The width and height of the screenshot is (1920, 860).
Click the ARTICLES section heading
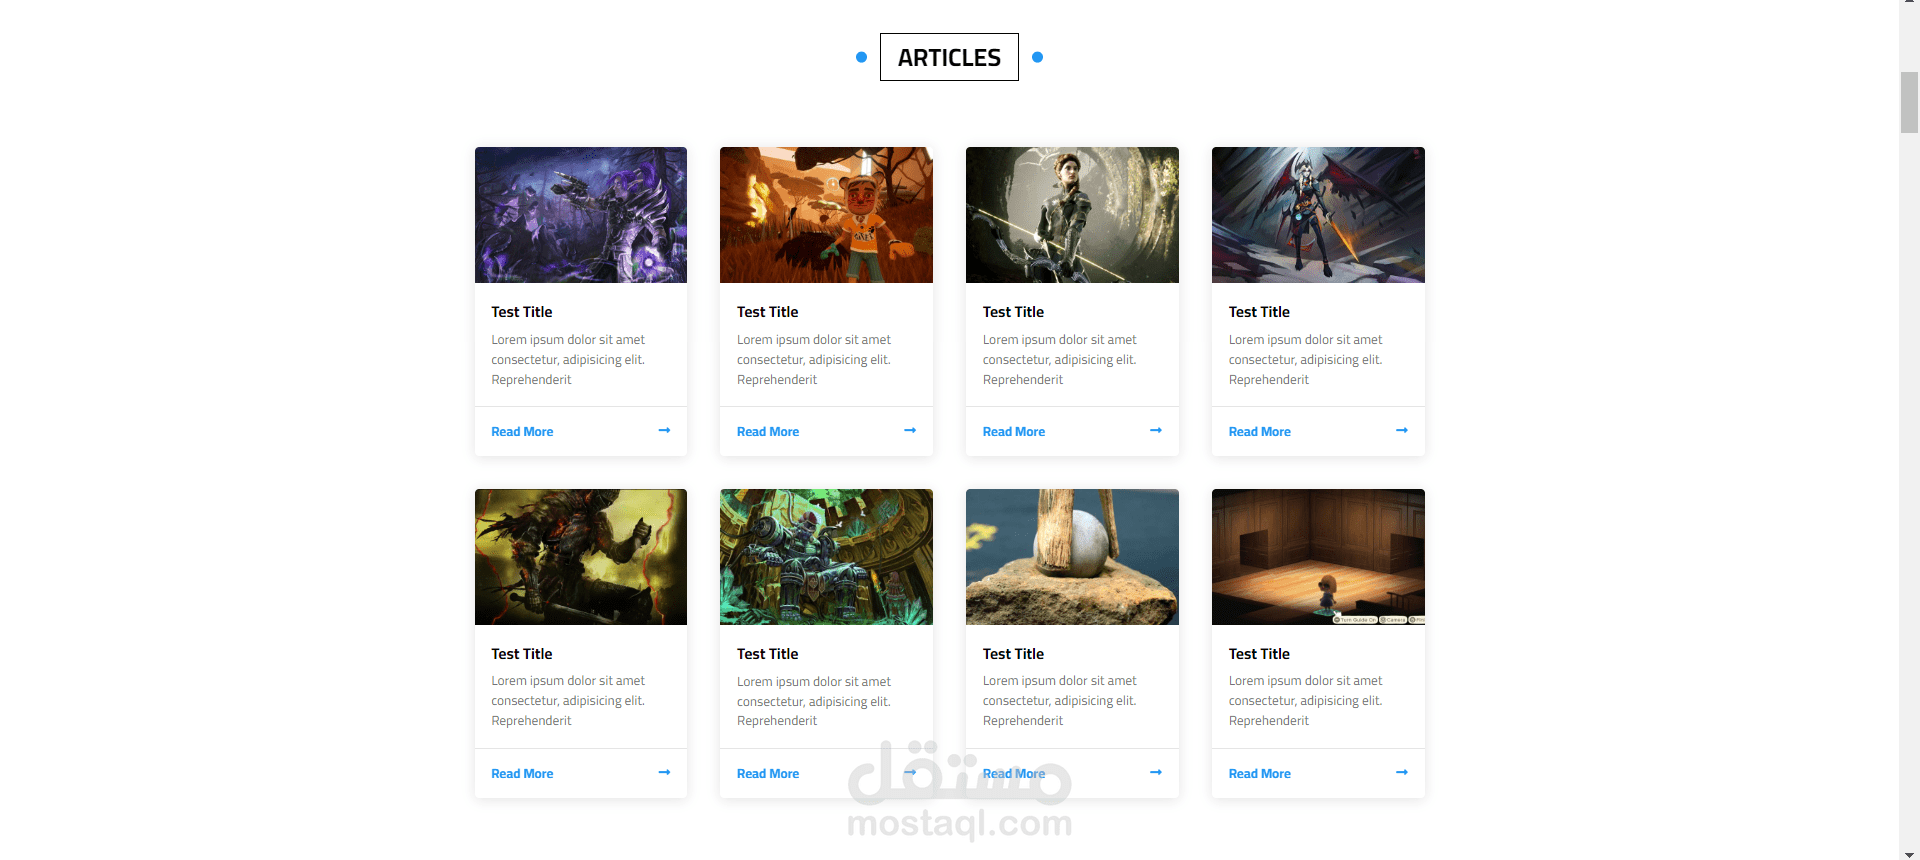[x=949, y=57]
